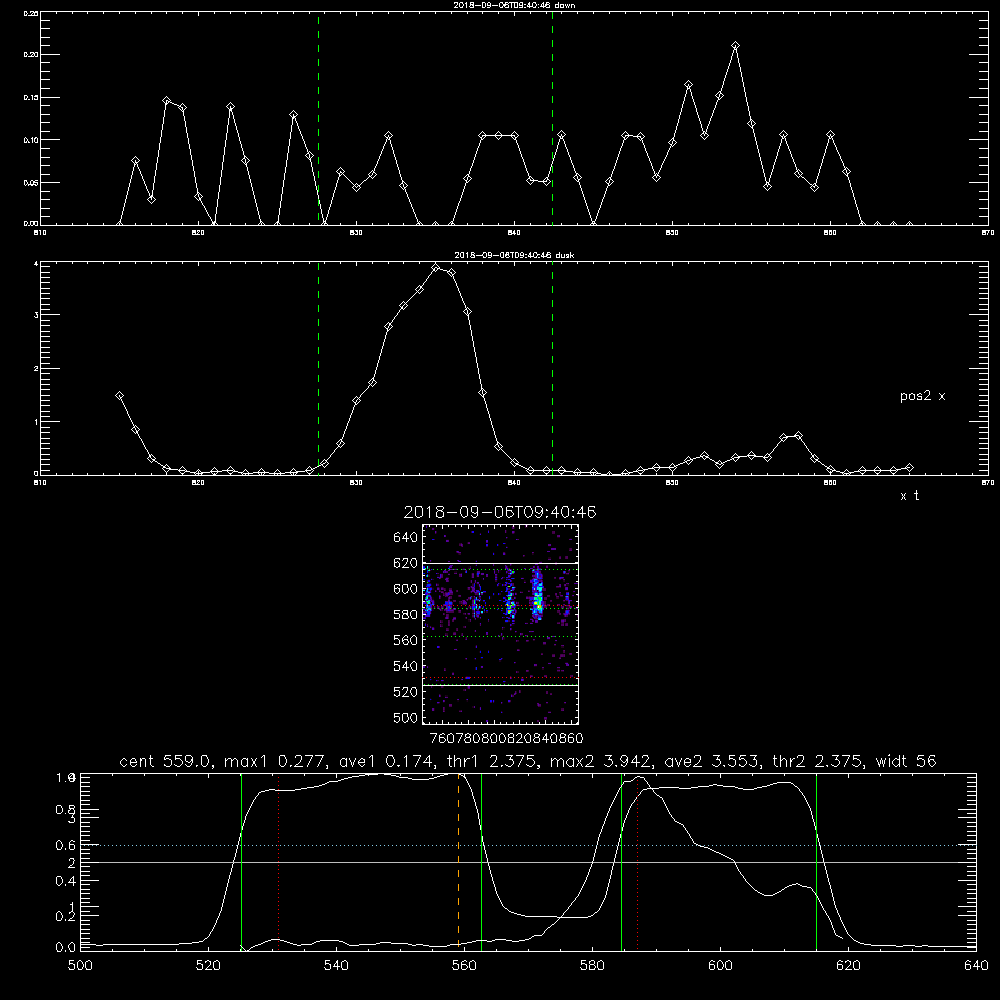The width and height of the screenshot is (1000, 1000).
Task: Select the leftmost solid green line in bottom plot
Action: click(241, 861)
